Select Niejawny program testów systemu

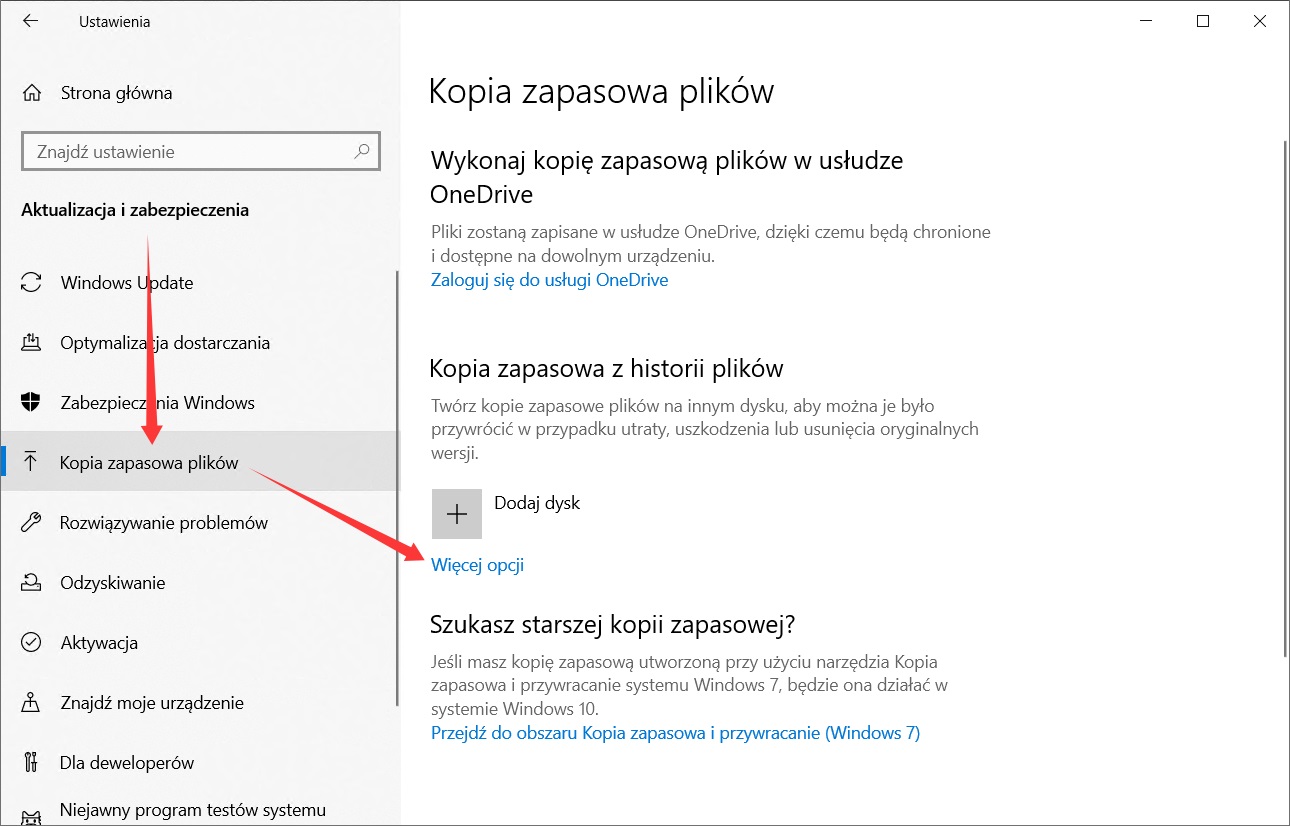(192, 809)
